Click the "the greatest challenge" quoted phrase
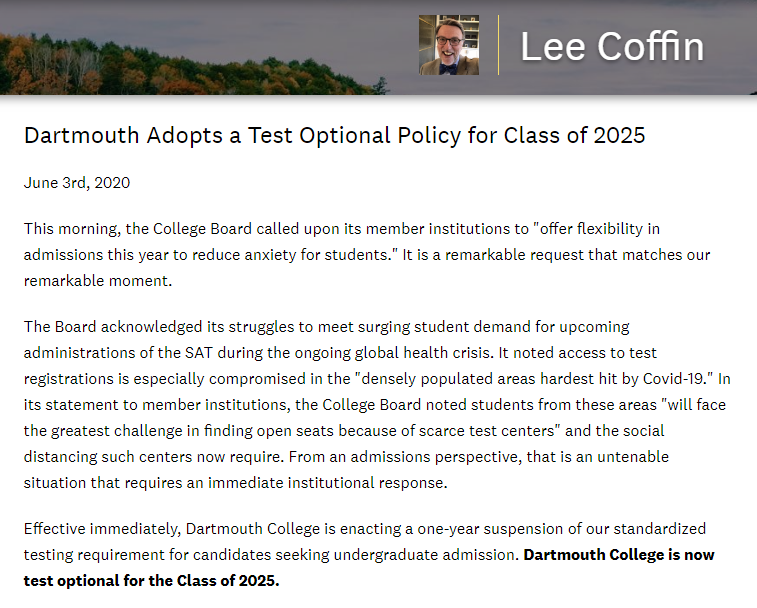 click(x=109, y=430)
